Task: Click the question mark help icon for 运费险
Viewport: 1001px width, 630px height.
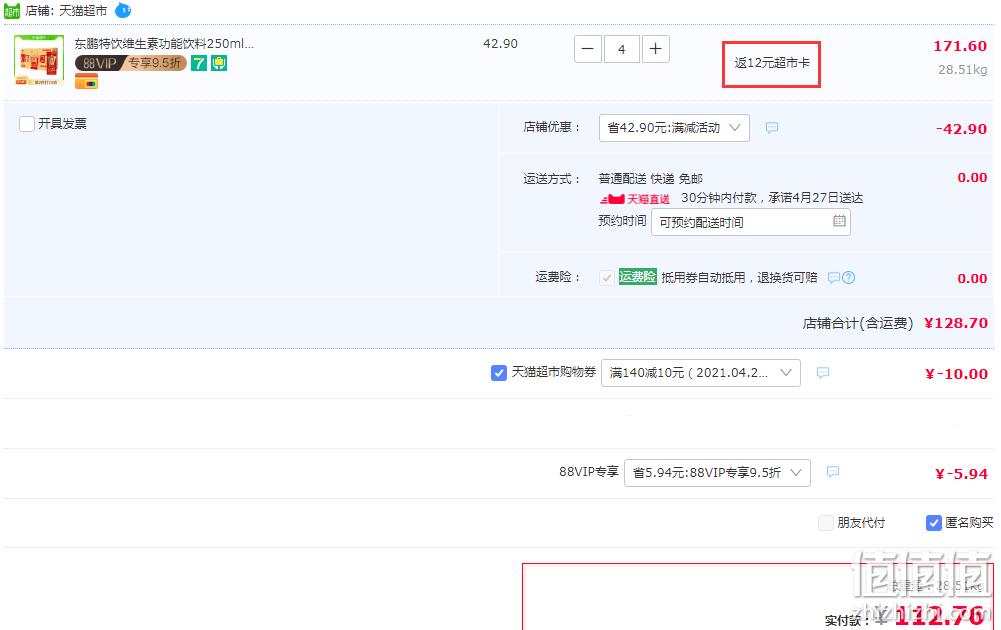Action: 848,278
